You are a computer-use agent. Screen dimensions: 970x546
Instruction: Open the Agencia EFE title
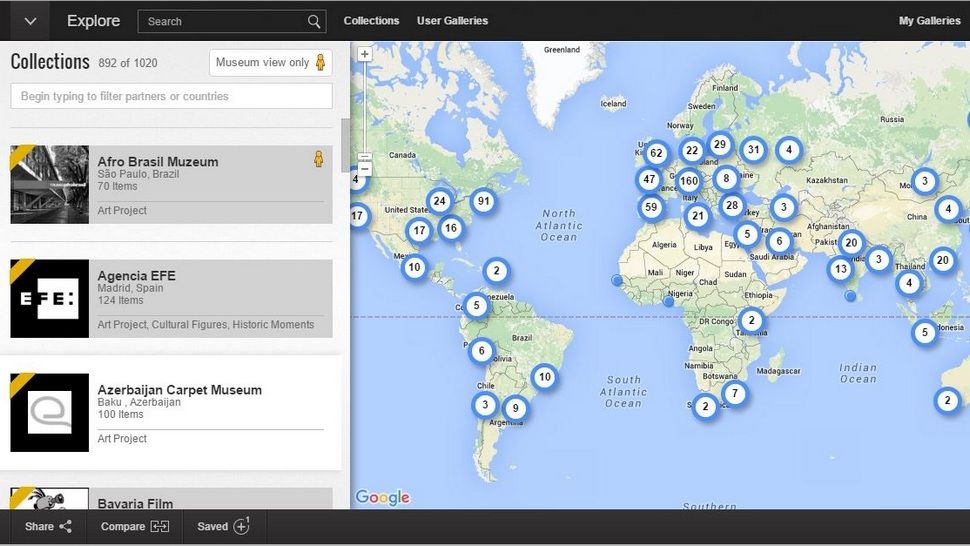pos(136,276)
